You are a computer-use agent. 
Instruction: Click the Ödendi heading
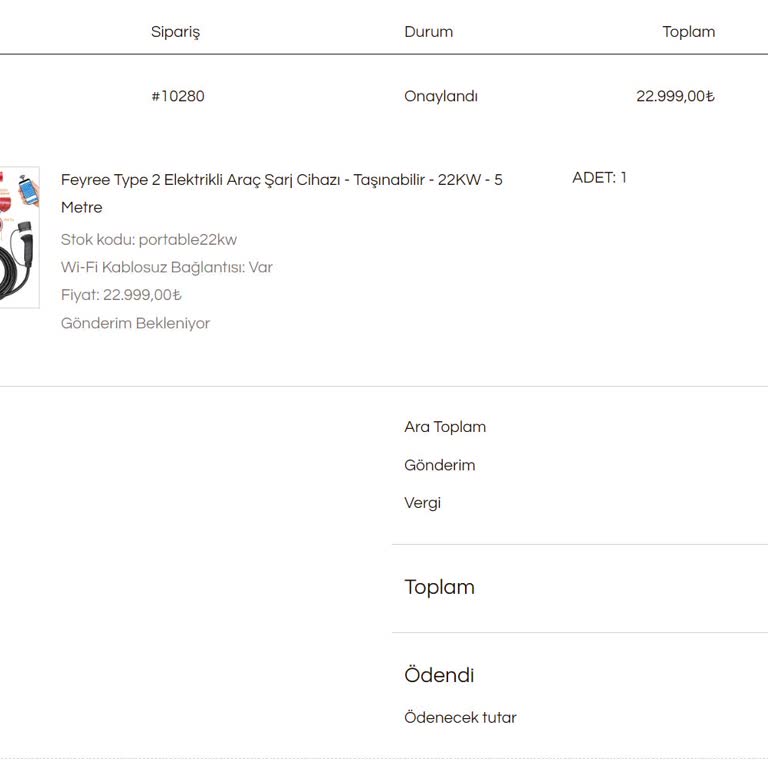pos(439,675)
